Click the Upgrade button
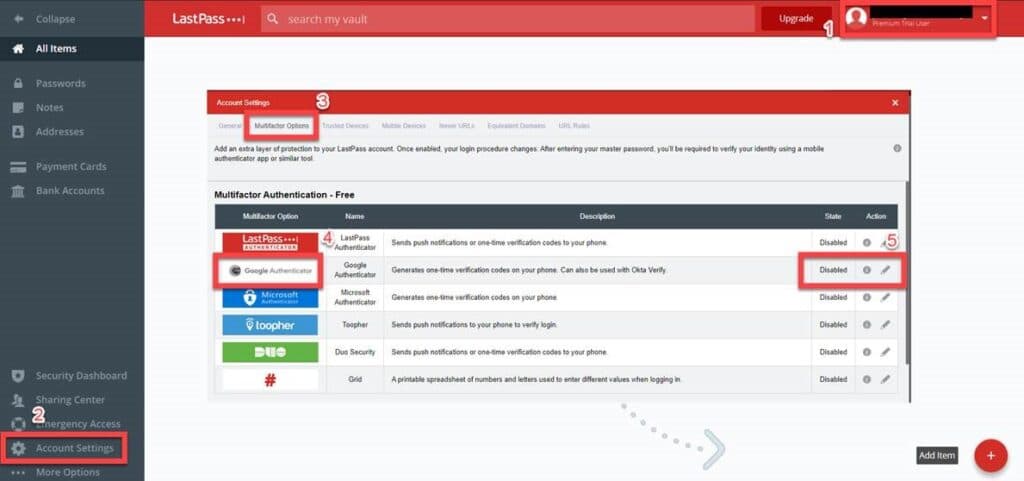The image size is (1024, 481). pyautogui.click(x=796, y=19)
